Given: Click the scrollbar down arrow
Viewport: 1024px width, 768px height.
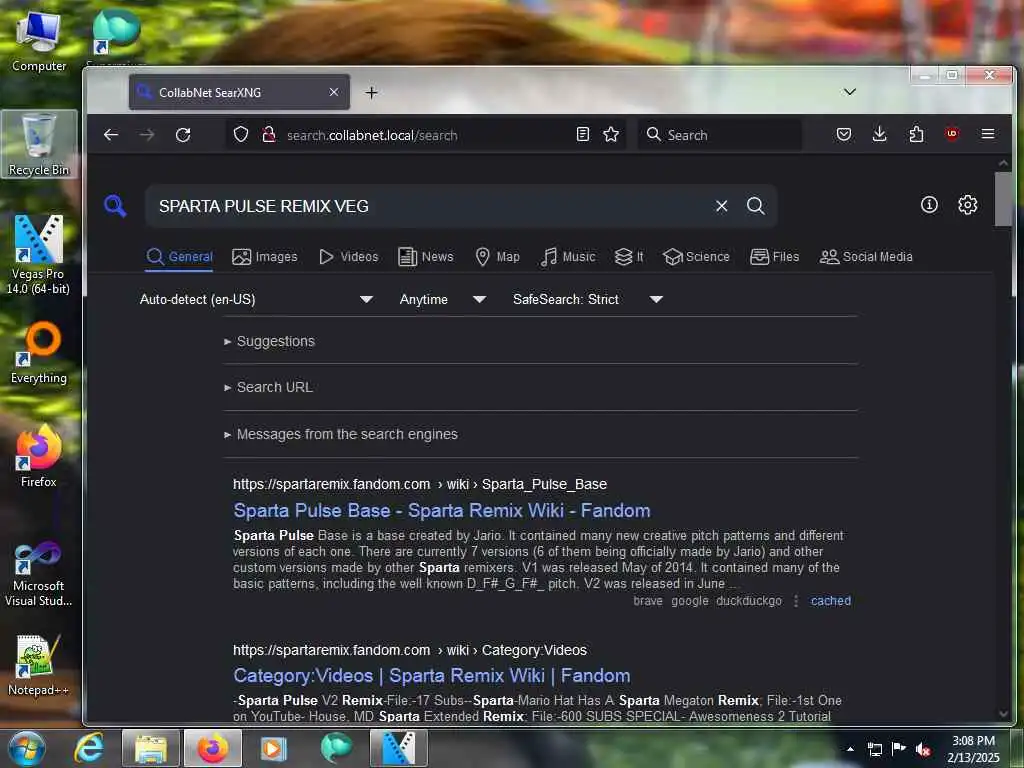Looking at the screenshot, I should [1003, 714].
